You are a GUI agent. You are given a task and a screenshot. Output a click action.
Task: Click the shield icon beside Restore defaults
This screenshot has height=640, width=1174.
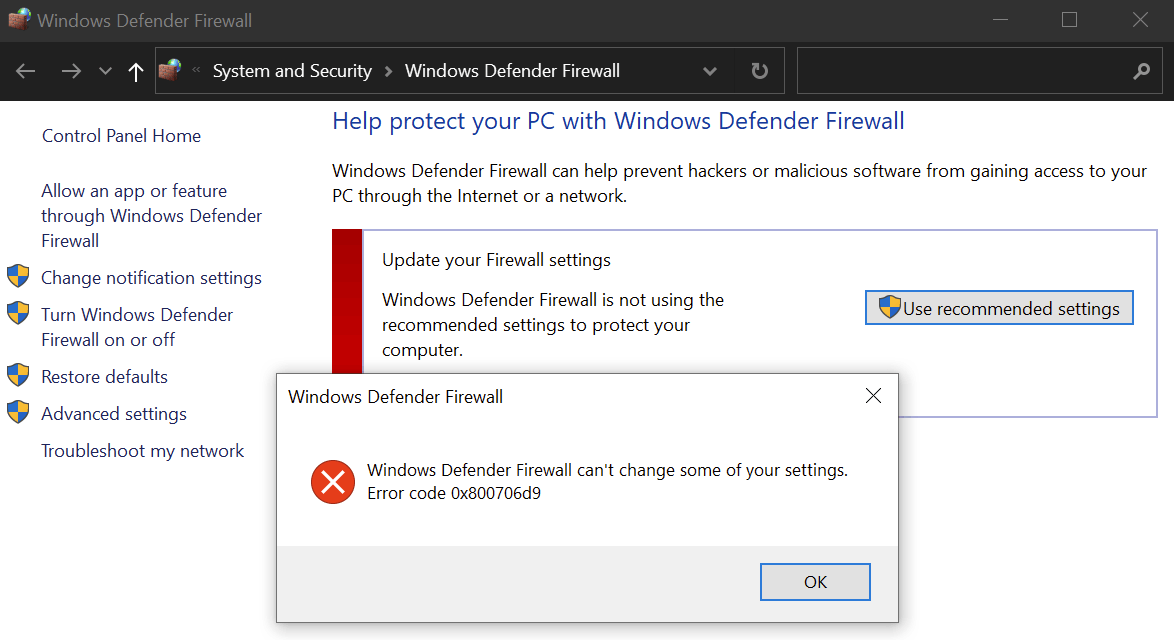(x=18, y=376)
